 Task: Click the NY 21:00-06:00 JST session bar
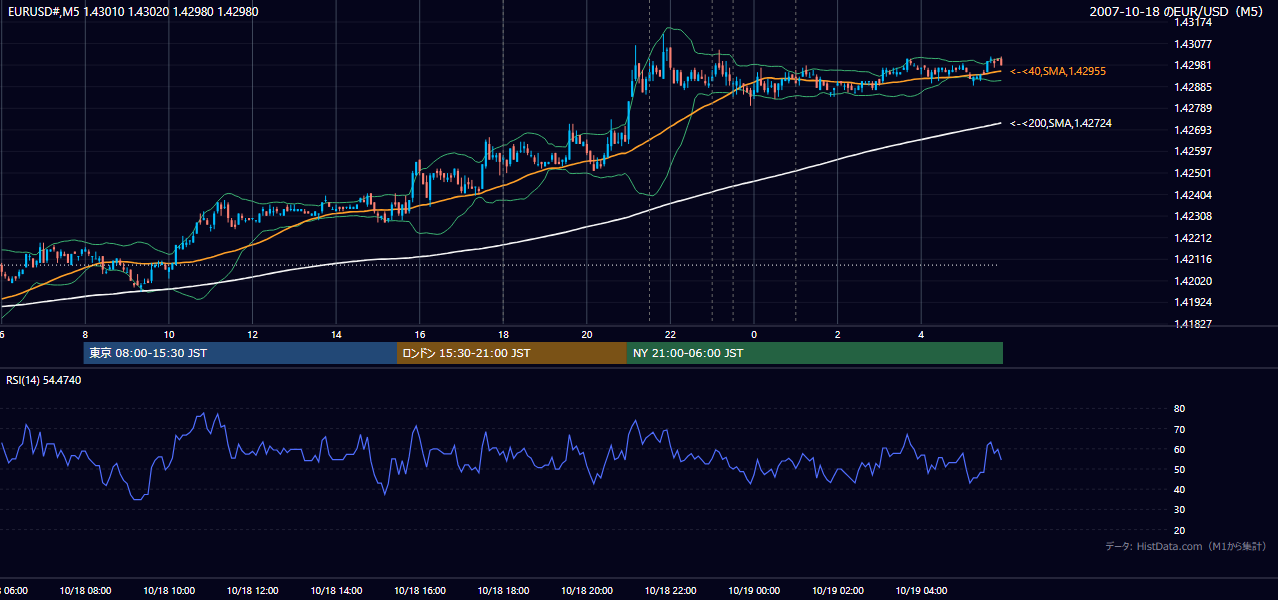pos(815,353)
